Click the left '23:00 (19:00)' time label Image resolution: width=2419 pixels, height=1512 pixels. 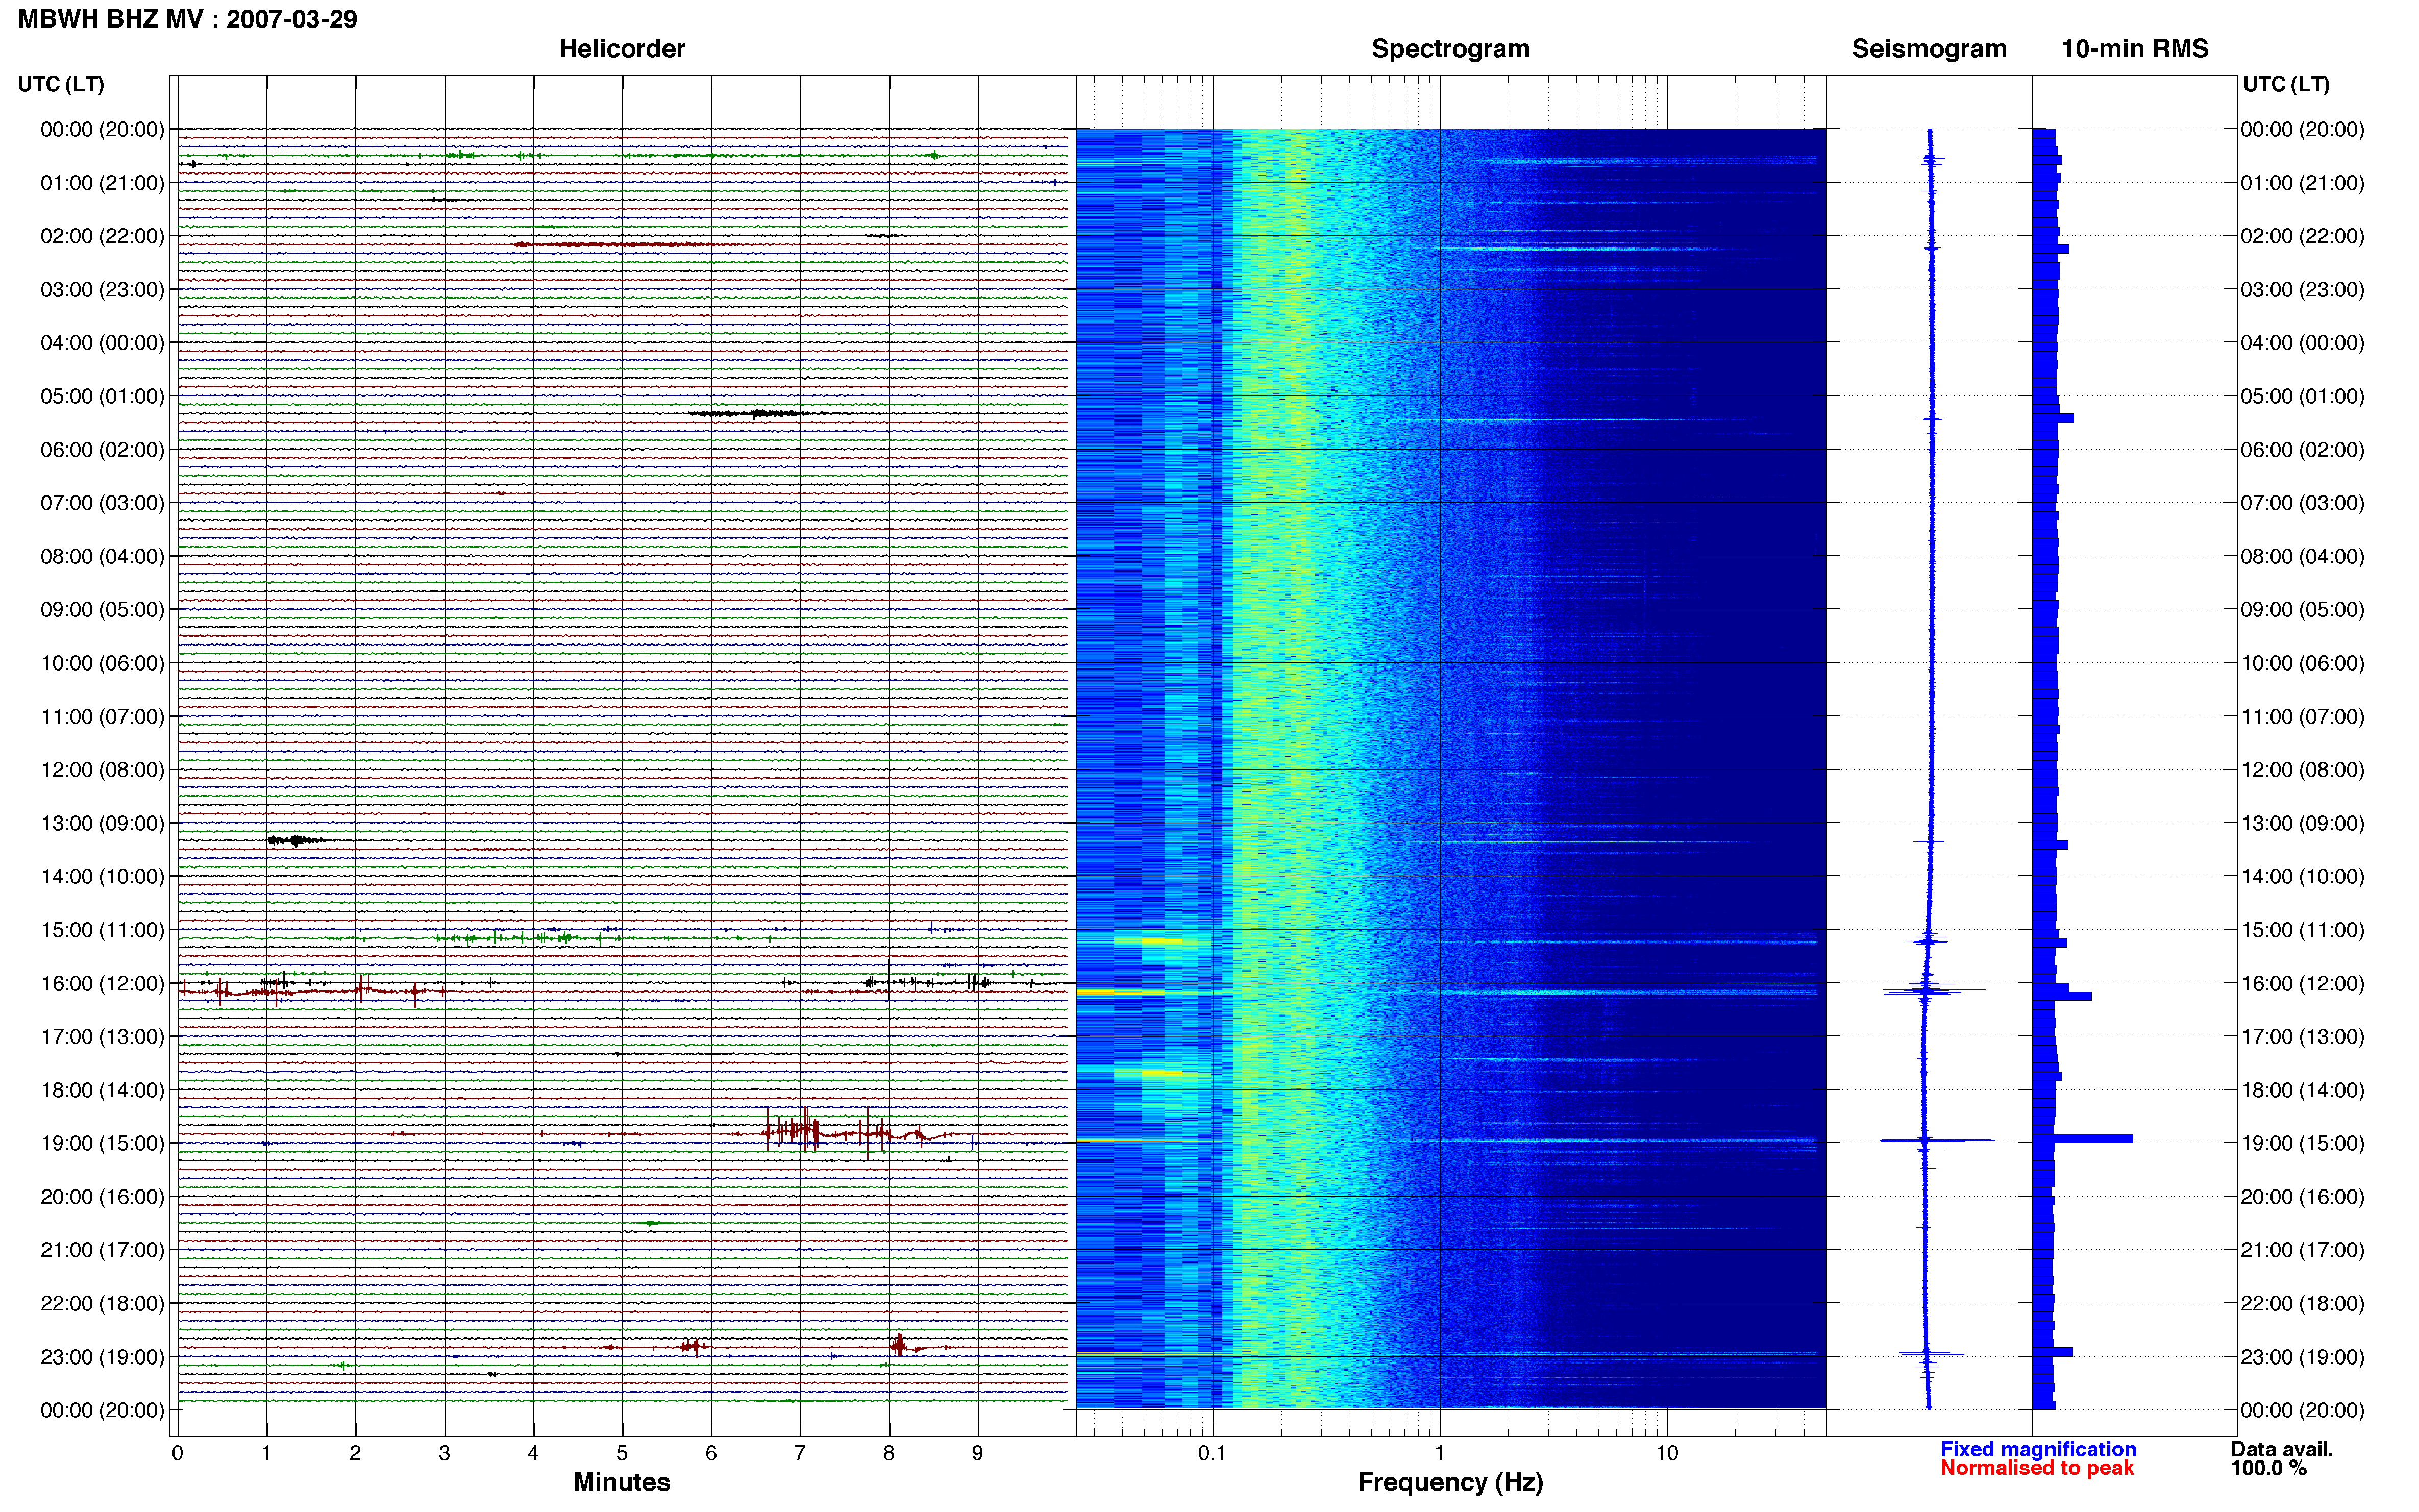click(102, 1357)
